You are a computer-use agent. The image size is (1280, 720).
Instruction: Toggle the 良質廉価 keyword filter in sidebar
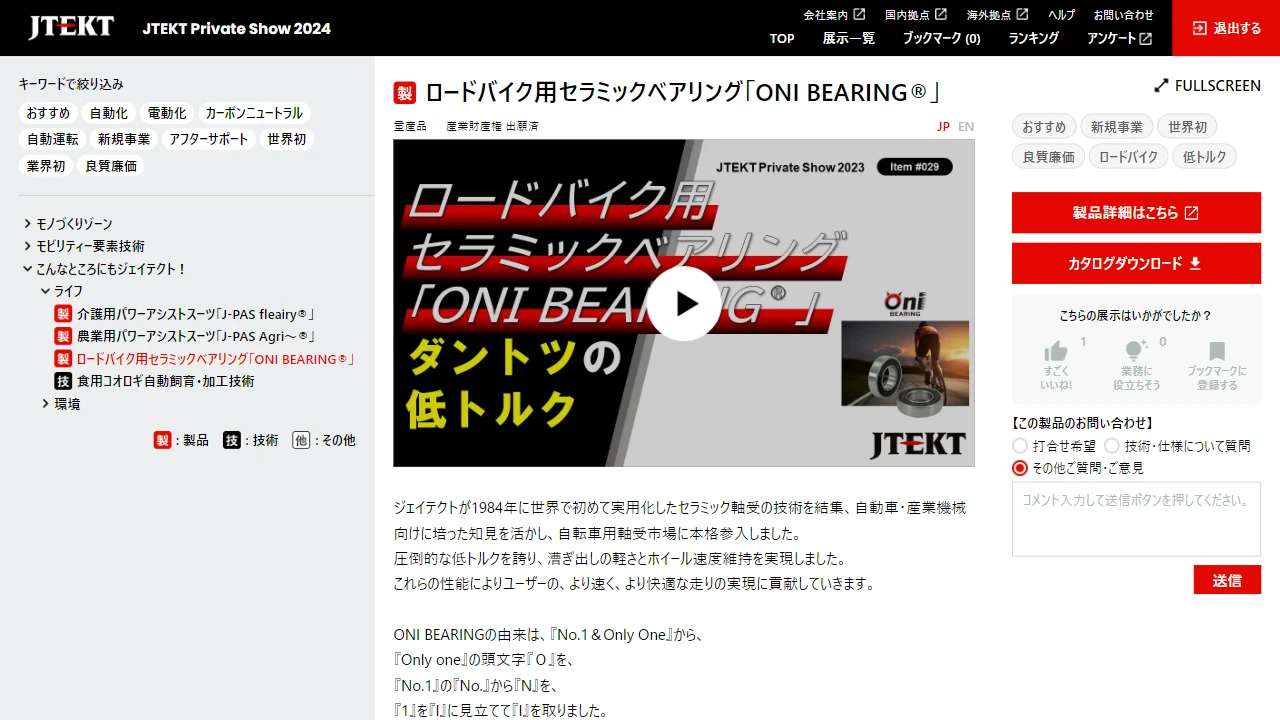[111, 166]
